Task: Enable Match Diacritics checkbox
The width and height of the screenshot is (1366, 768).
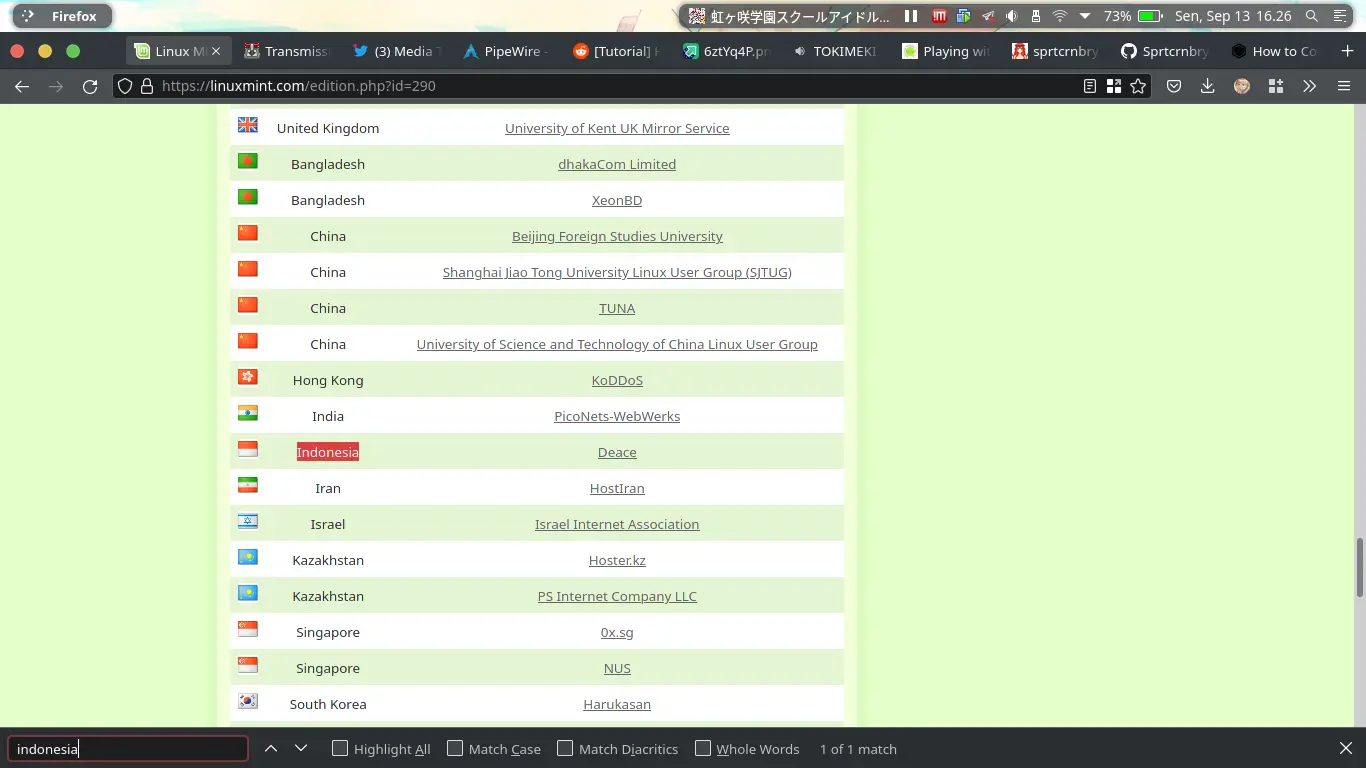Action: tap(565, 748)
